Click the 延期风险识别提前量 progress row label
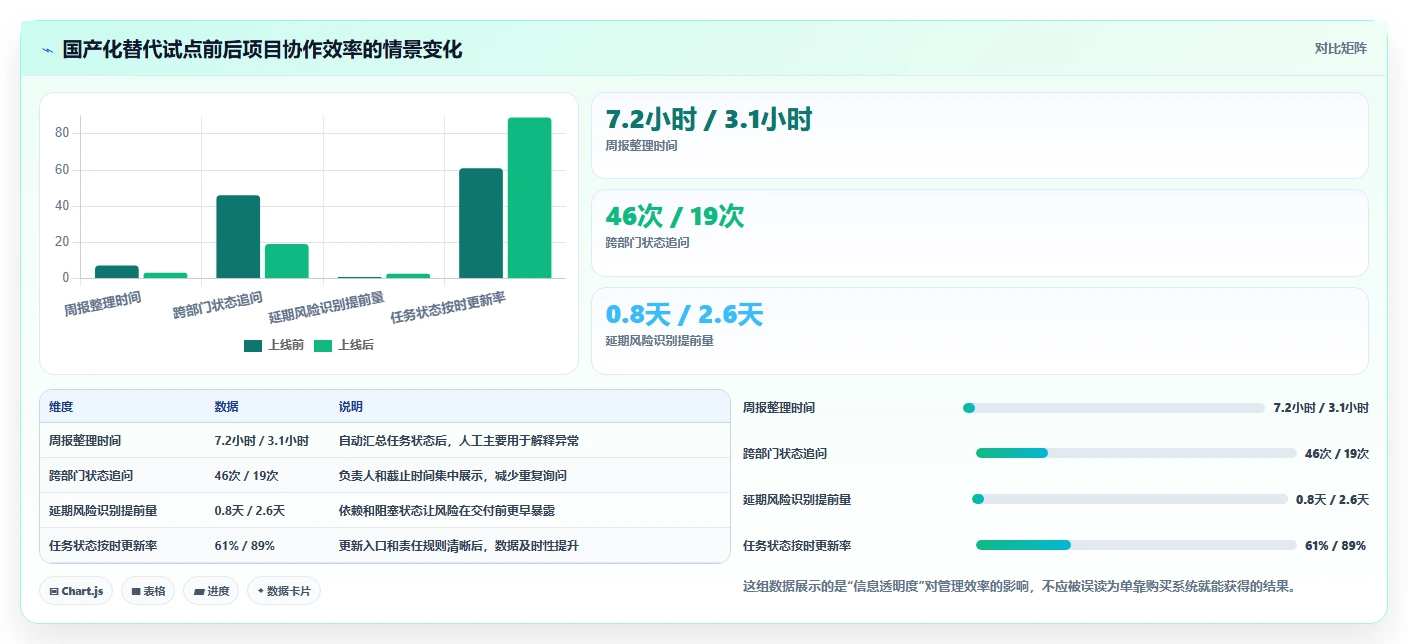Image resolution: width=1408 pixels, height=644 pixels. click(x=797, y=499)
